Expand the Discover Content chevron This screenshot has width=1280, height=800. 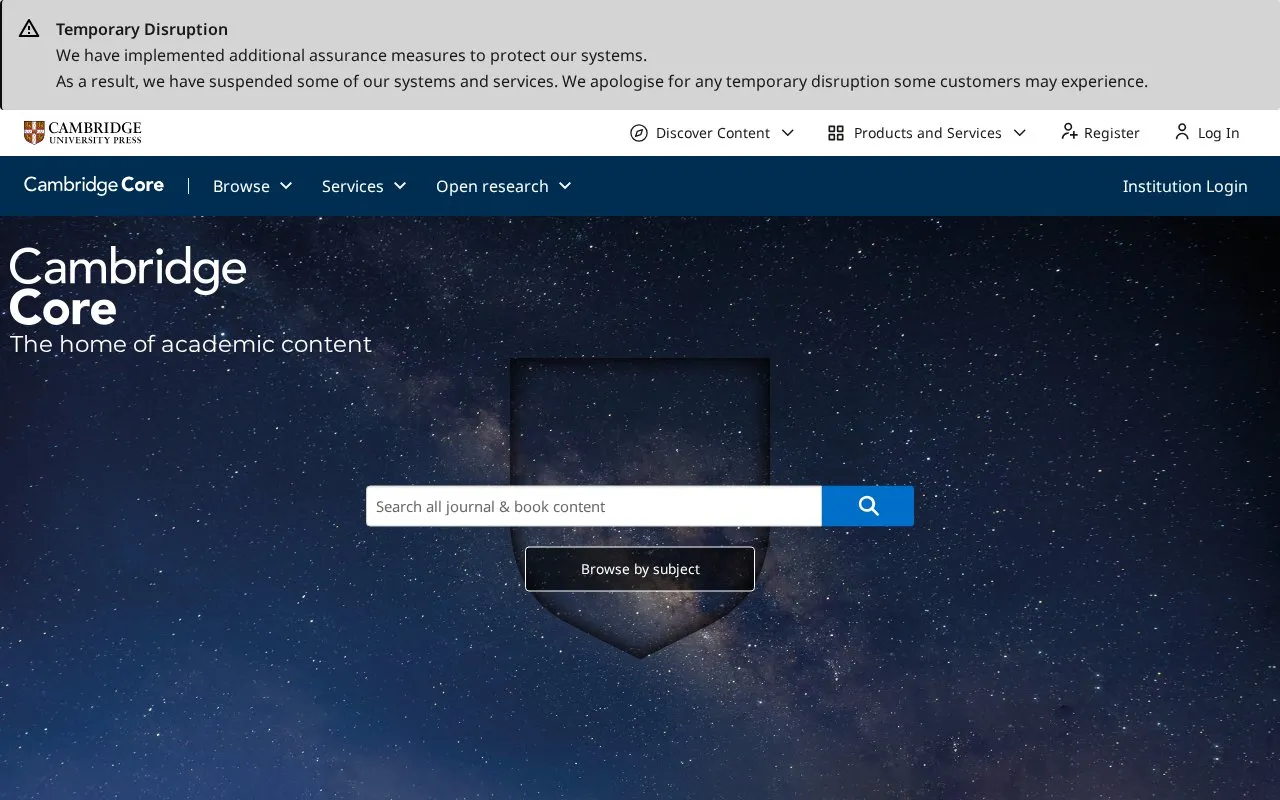tap(788, 133)
